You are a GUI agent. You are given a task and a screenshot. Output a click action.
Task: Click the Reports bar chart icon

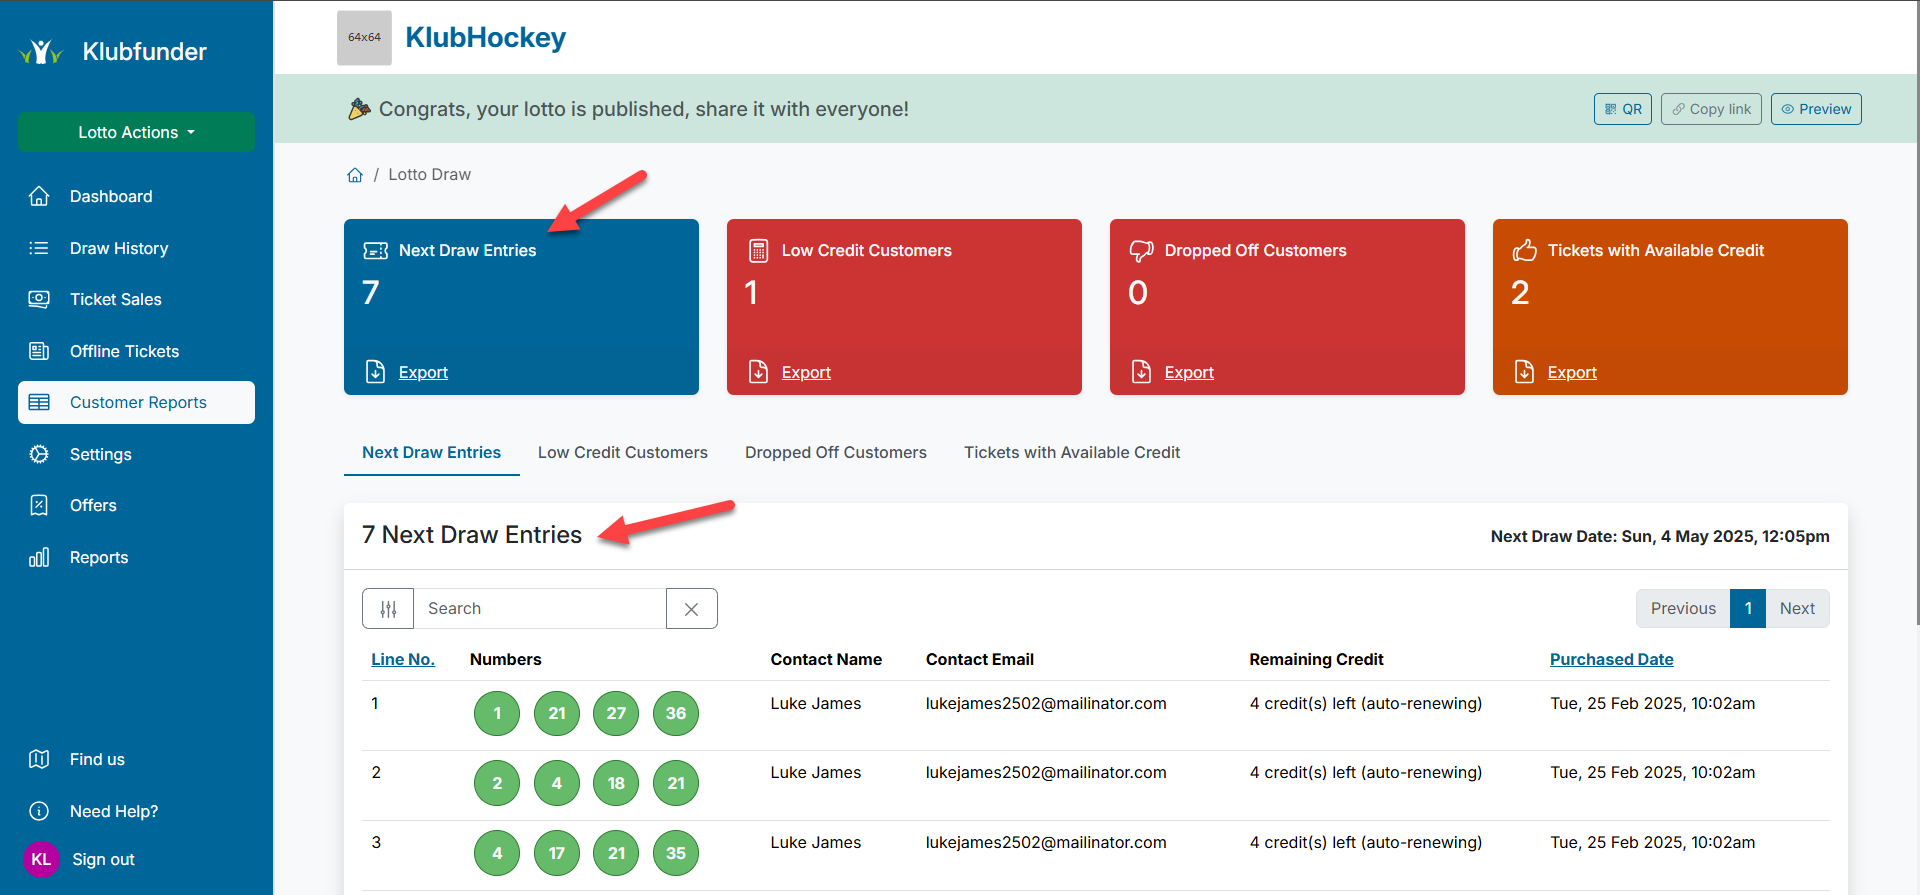[39, 557]
